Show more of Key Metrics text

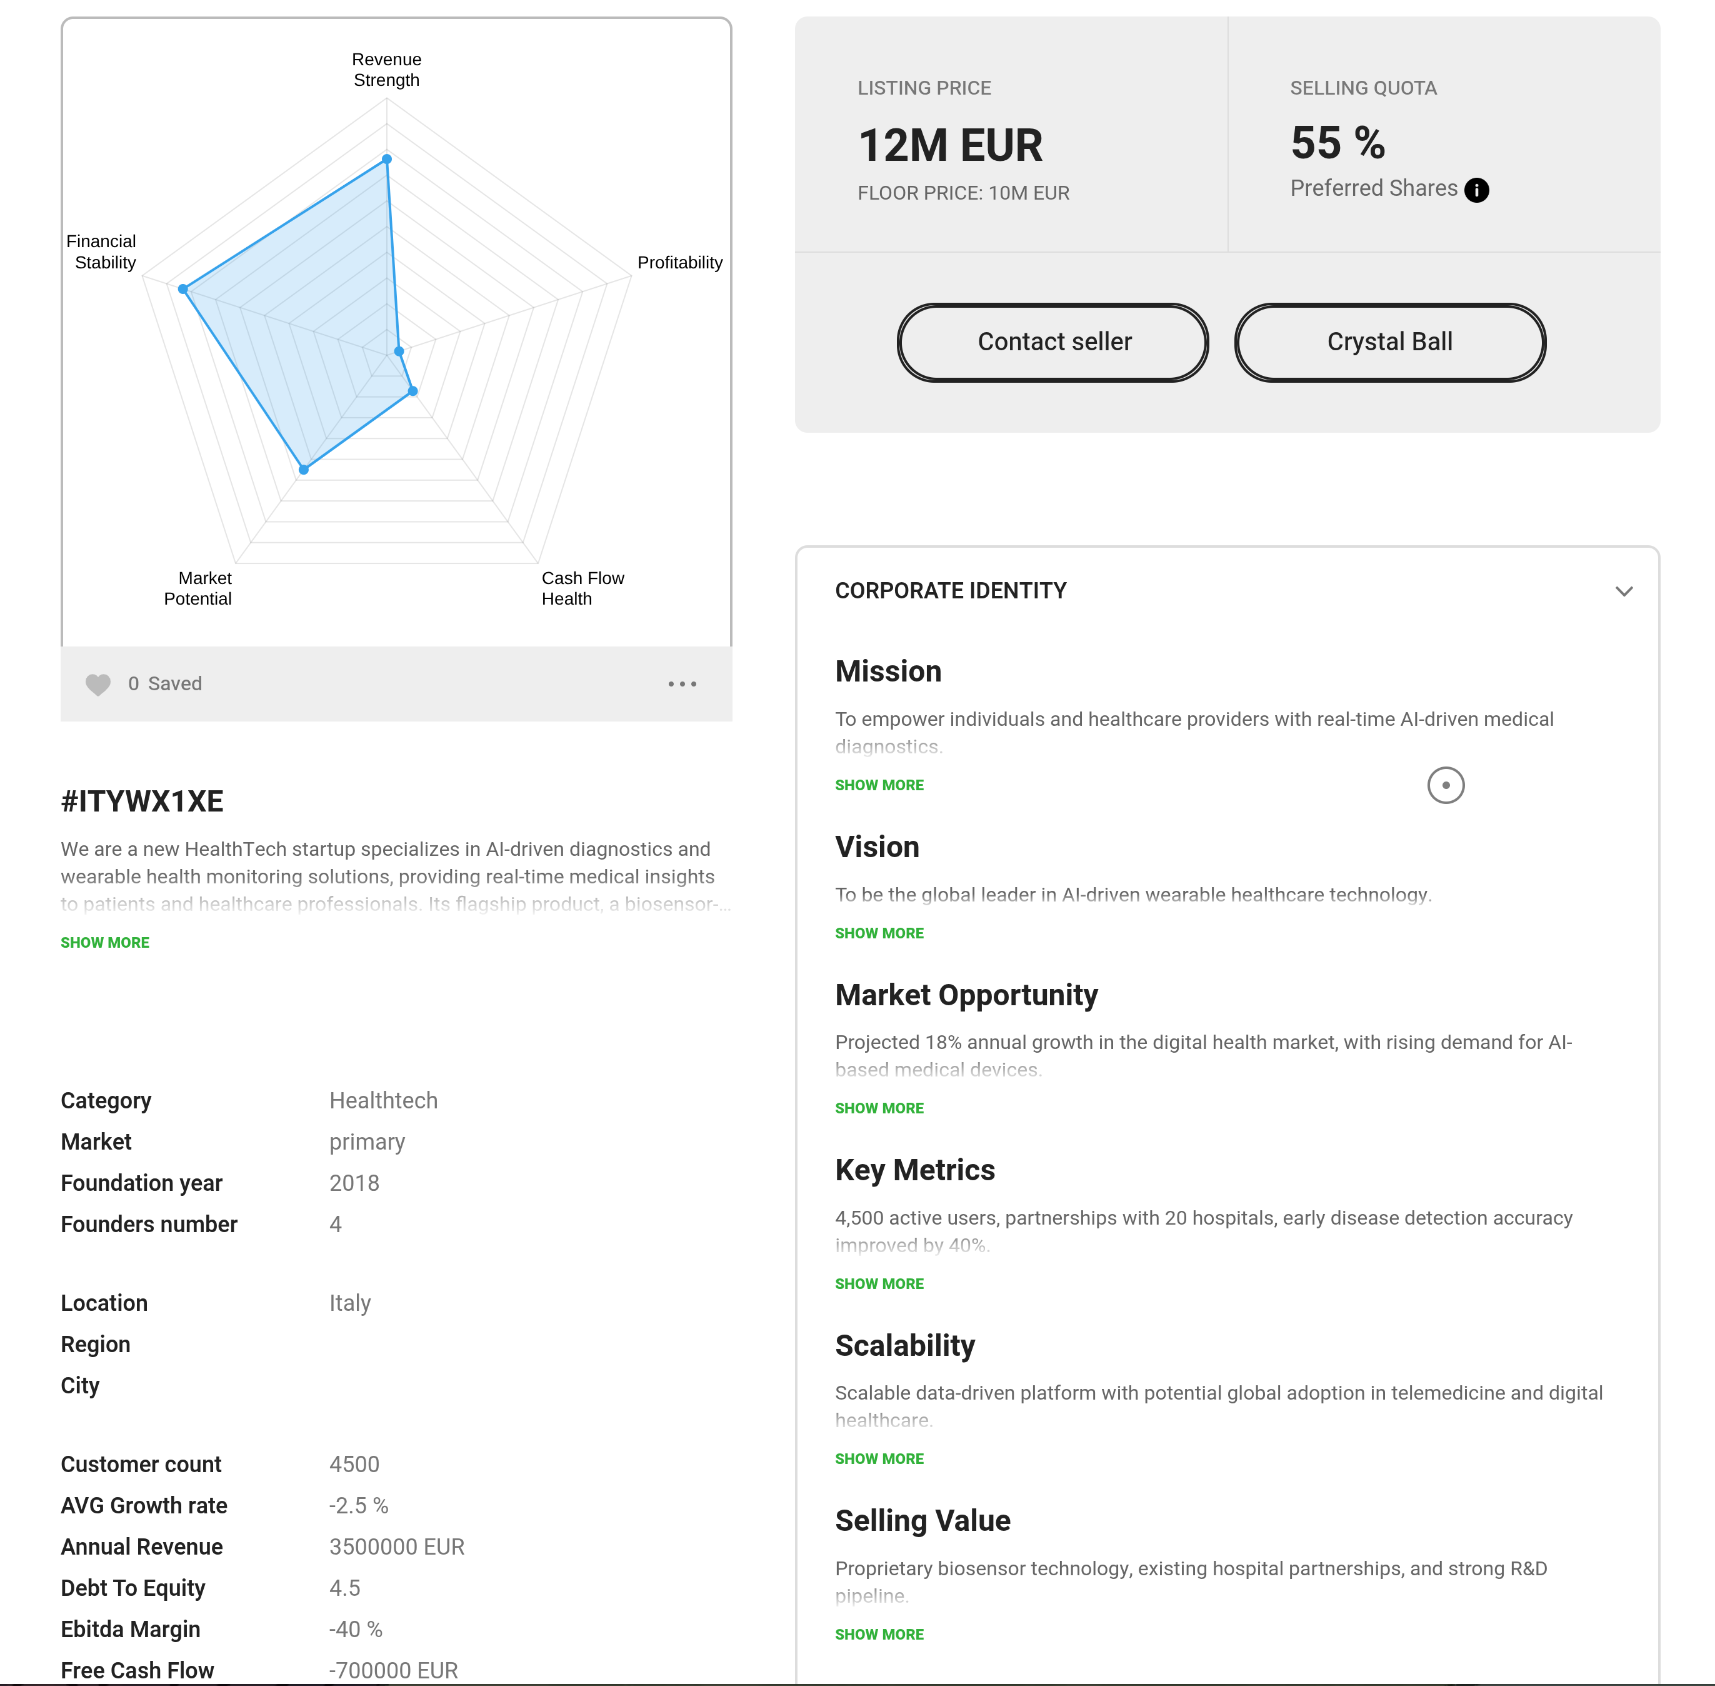[879, 1284]
